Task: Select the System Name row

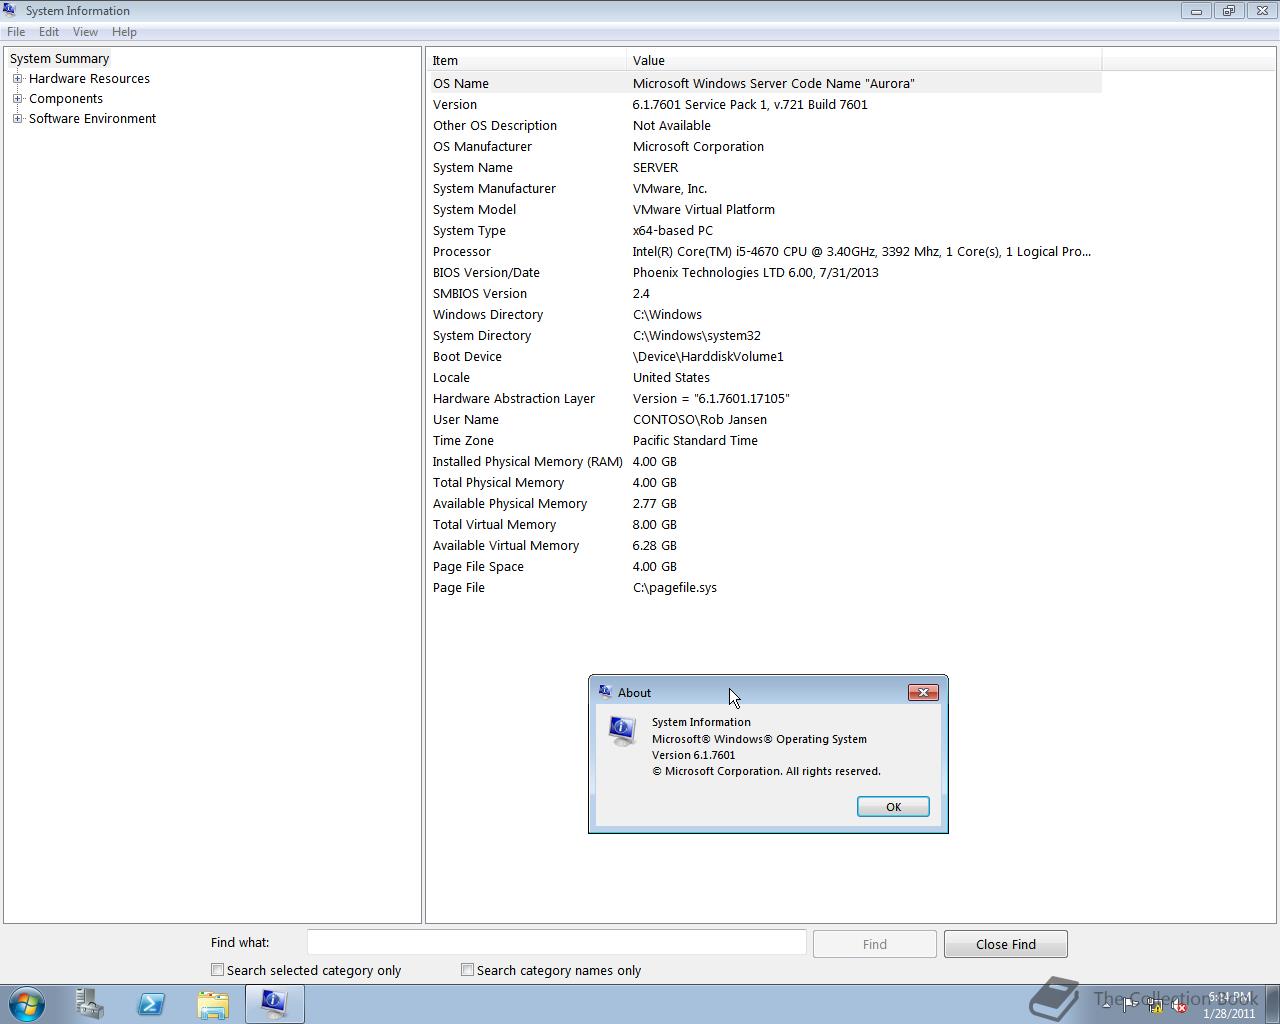Action: [765, 167]
